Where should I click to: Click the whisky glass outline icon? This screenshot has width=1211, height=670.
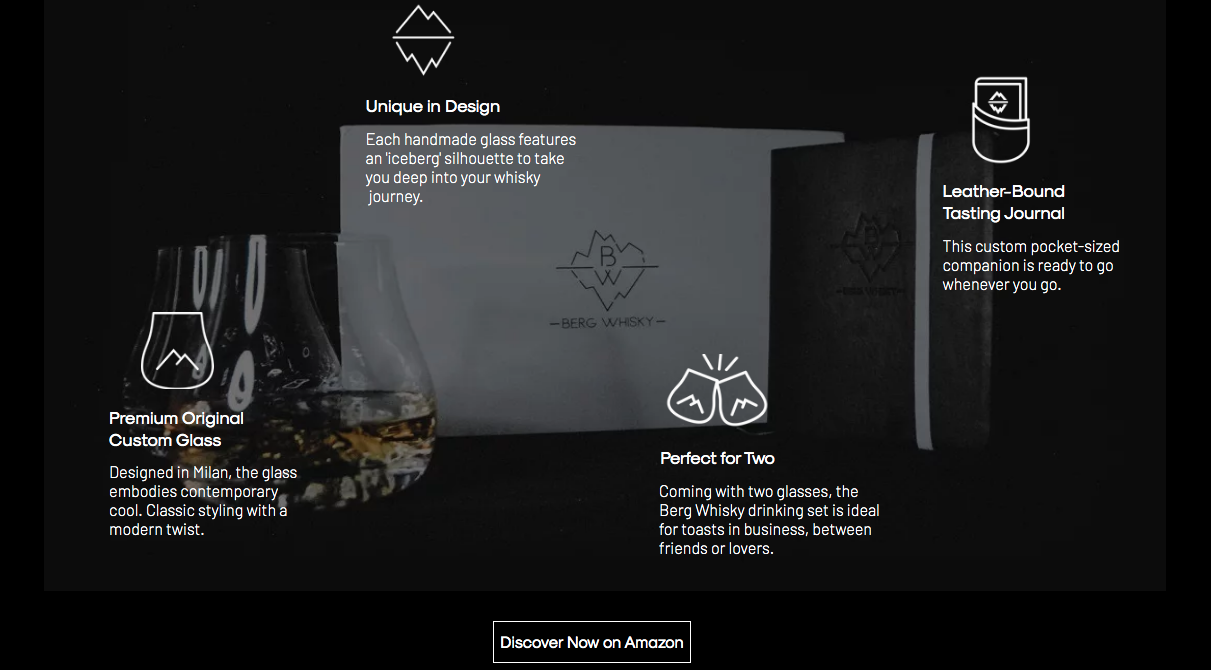[x=178, y=350]
